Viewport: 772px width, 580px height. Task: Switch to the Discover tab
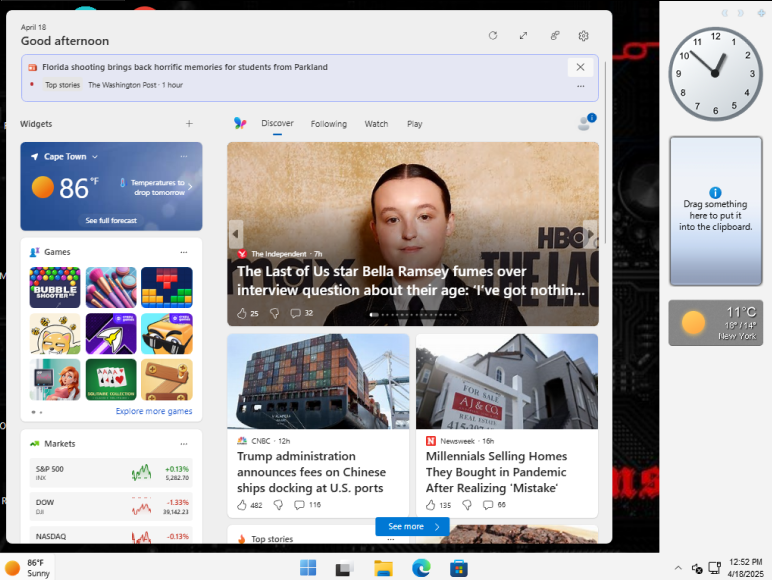[277, 123]
